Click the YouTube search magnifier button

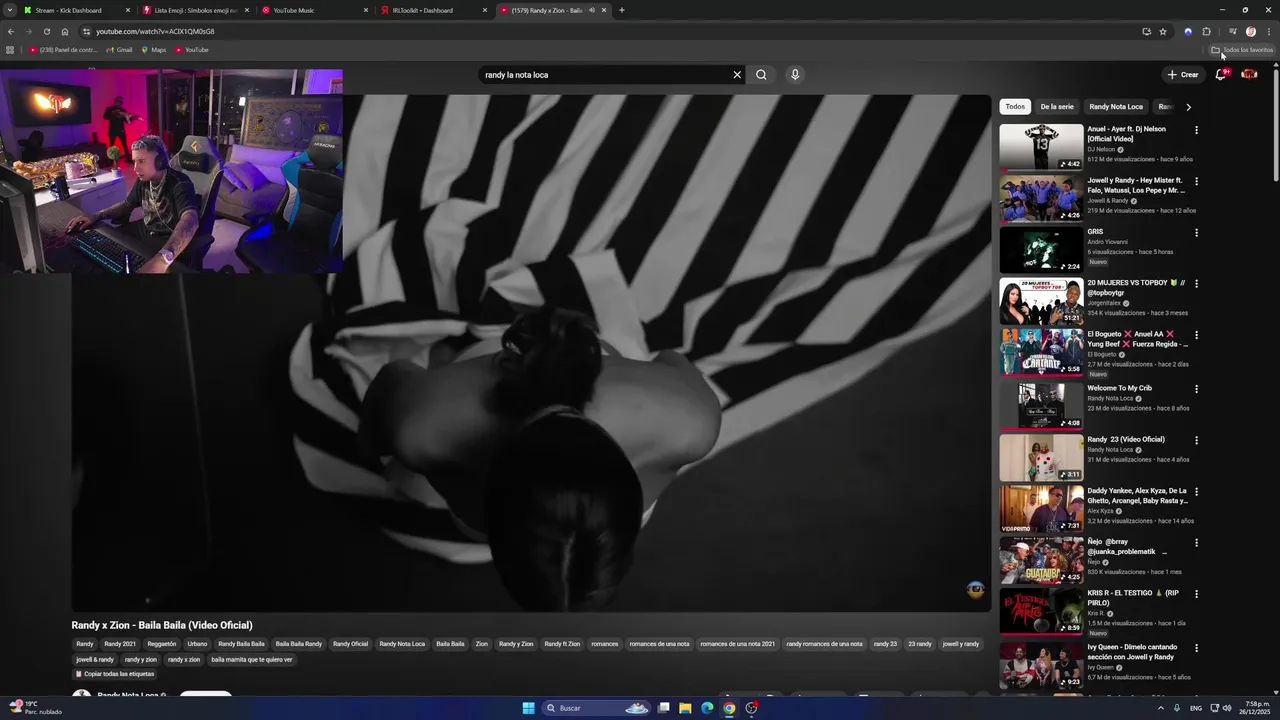pos(761,75)
